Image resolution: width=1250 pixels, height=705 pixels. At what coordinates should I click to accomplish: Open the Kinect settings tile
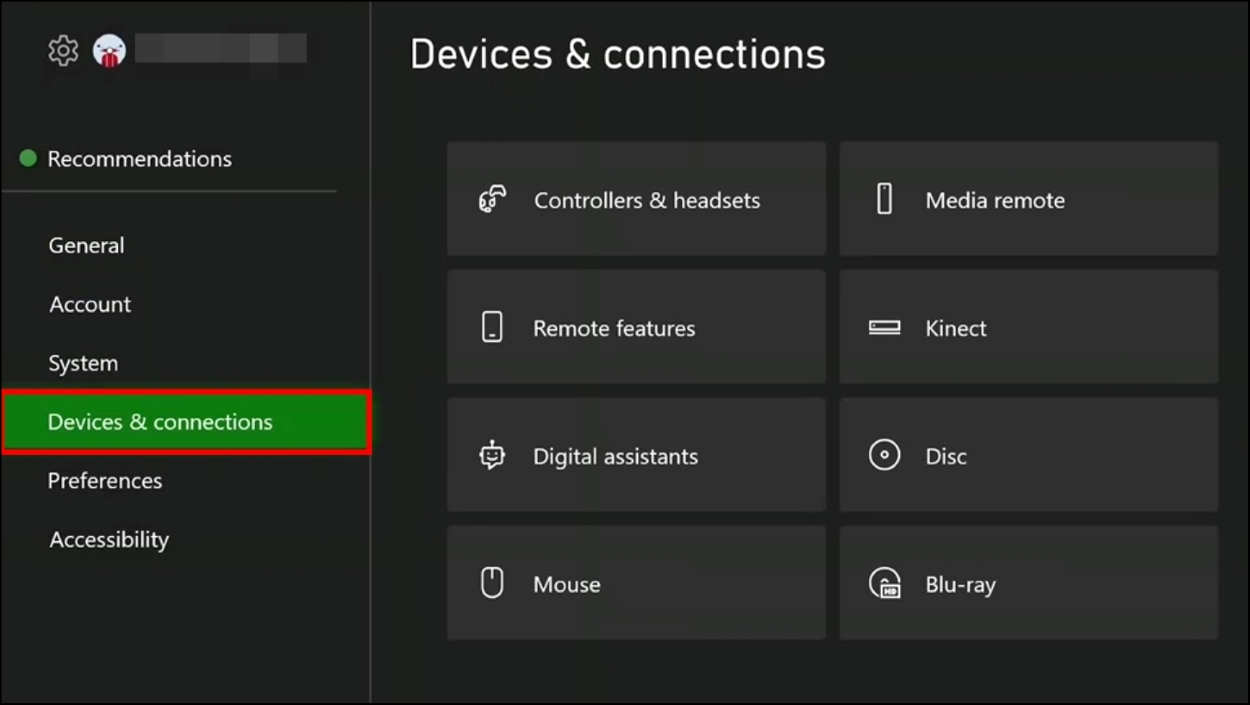coord(1029,327)
